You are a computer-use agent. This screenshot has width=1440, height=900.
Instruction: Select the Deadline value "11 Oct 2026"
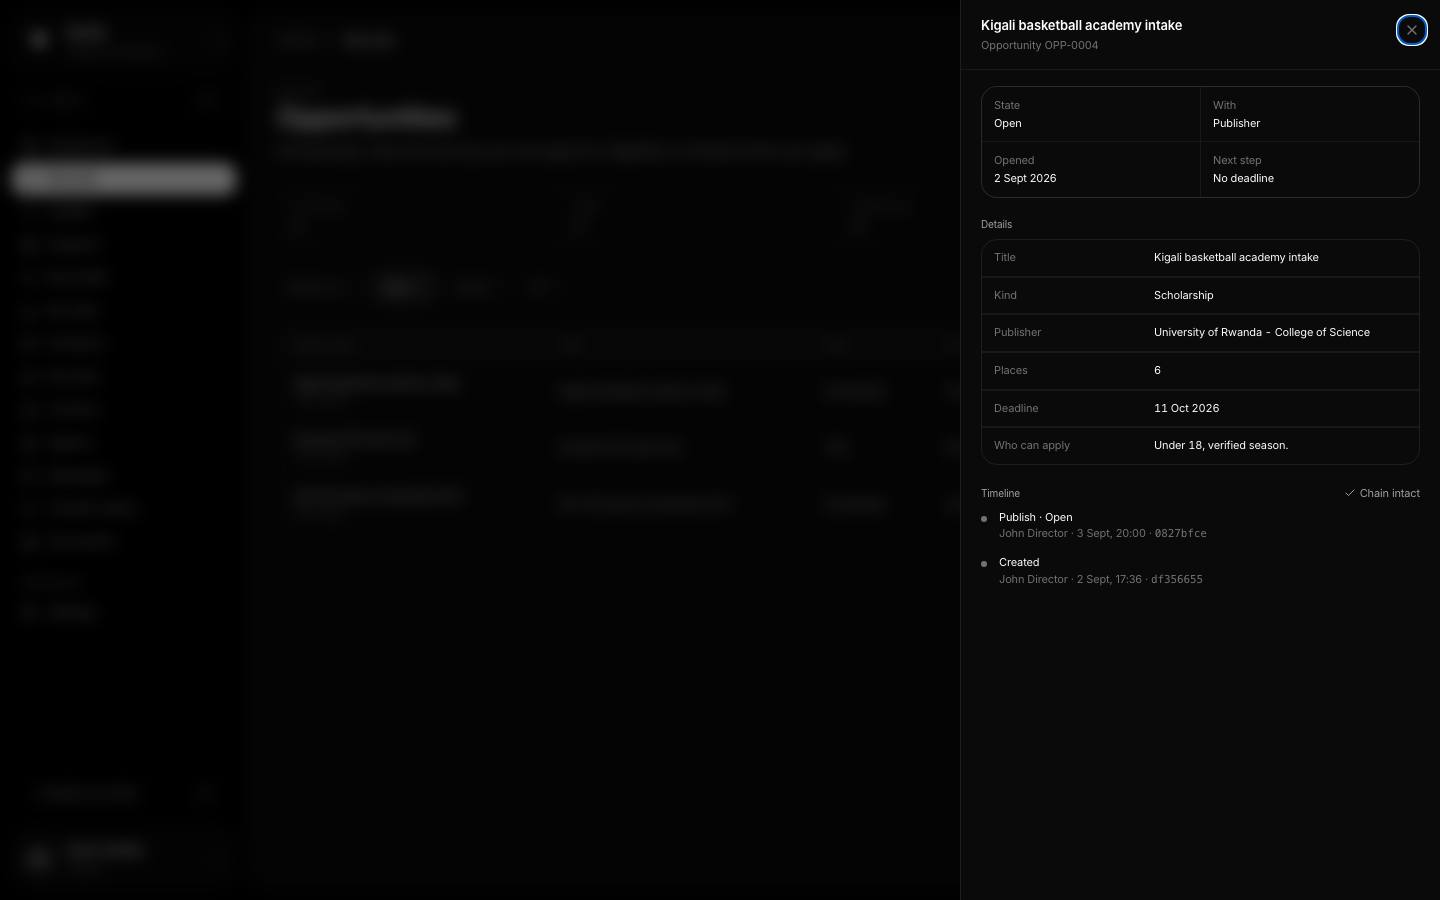click(1186, 408)
